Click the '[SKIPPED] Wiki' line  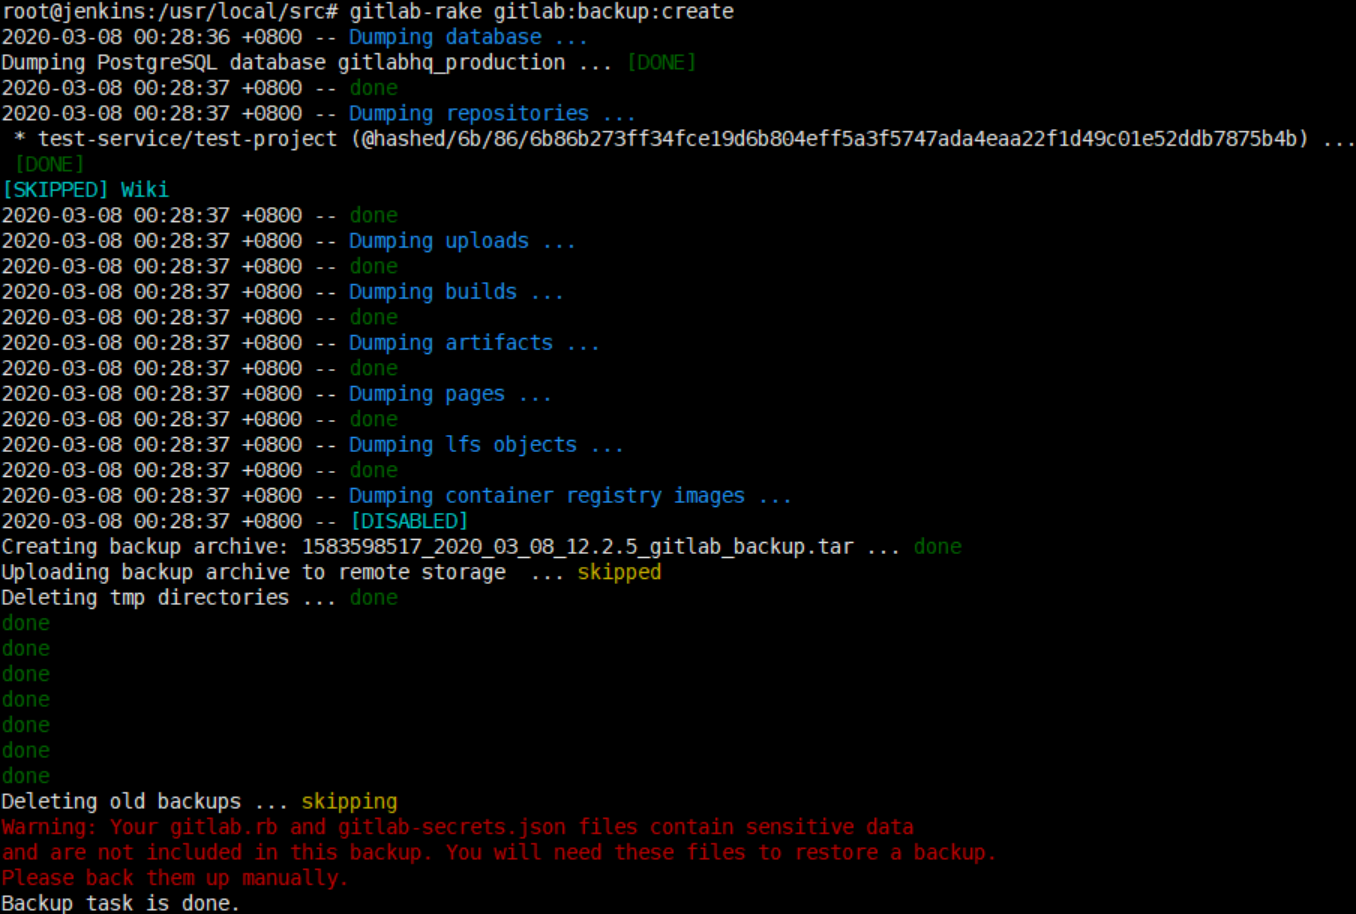coord(85,190)
